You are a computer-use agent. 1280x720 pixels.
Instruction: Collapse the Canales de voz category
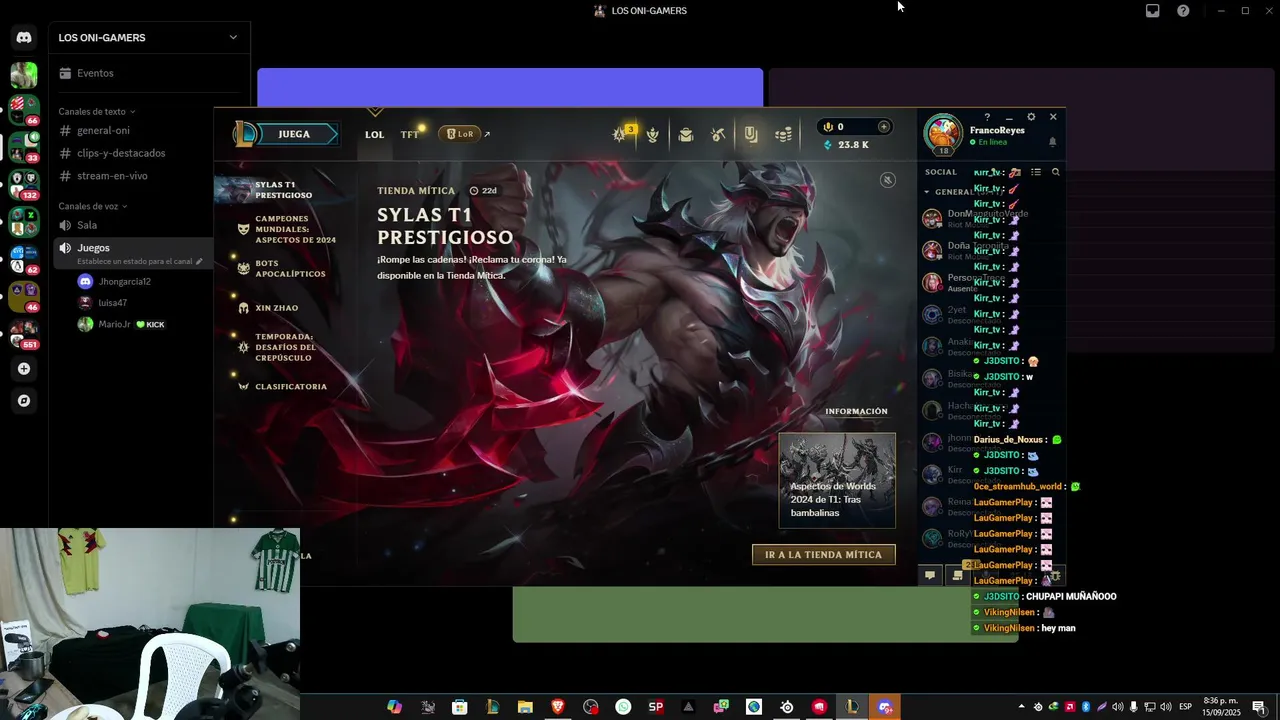(x=93, y=206)
